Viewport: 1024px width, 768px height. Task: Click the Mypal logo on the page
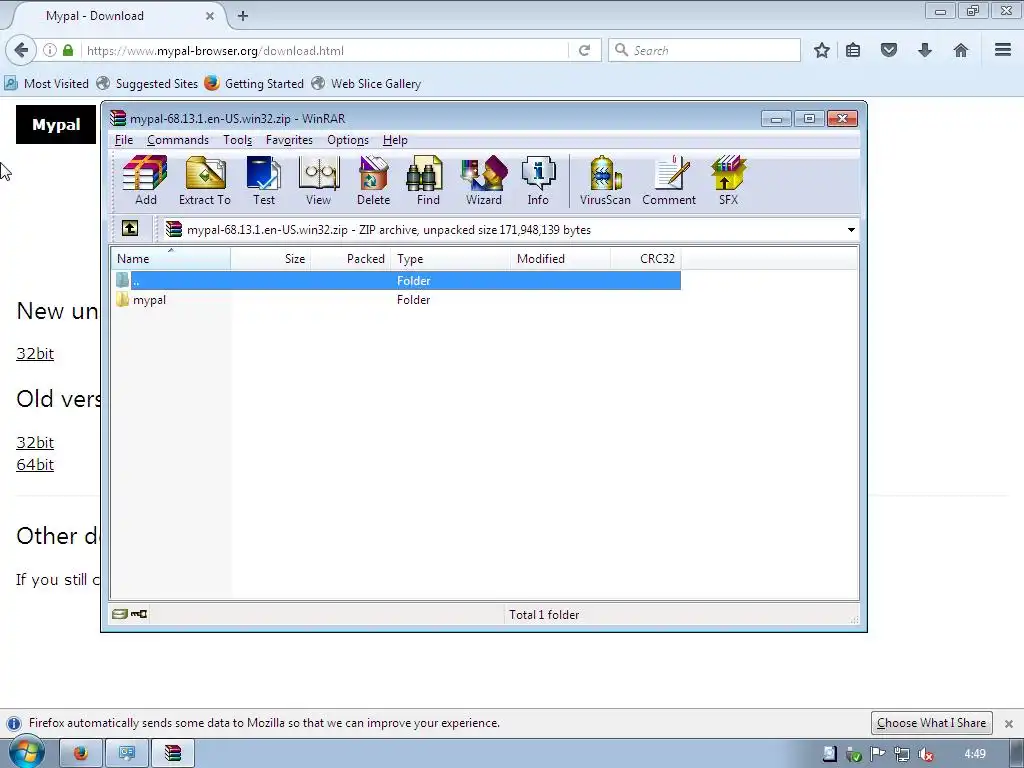point(56,124)
